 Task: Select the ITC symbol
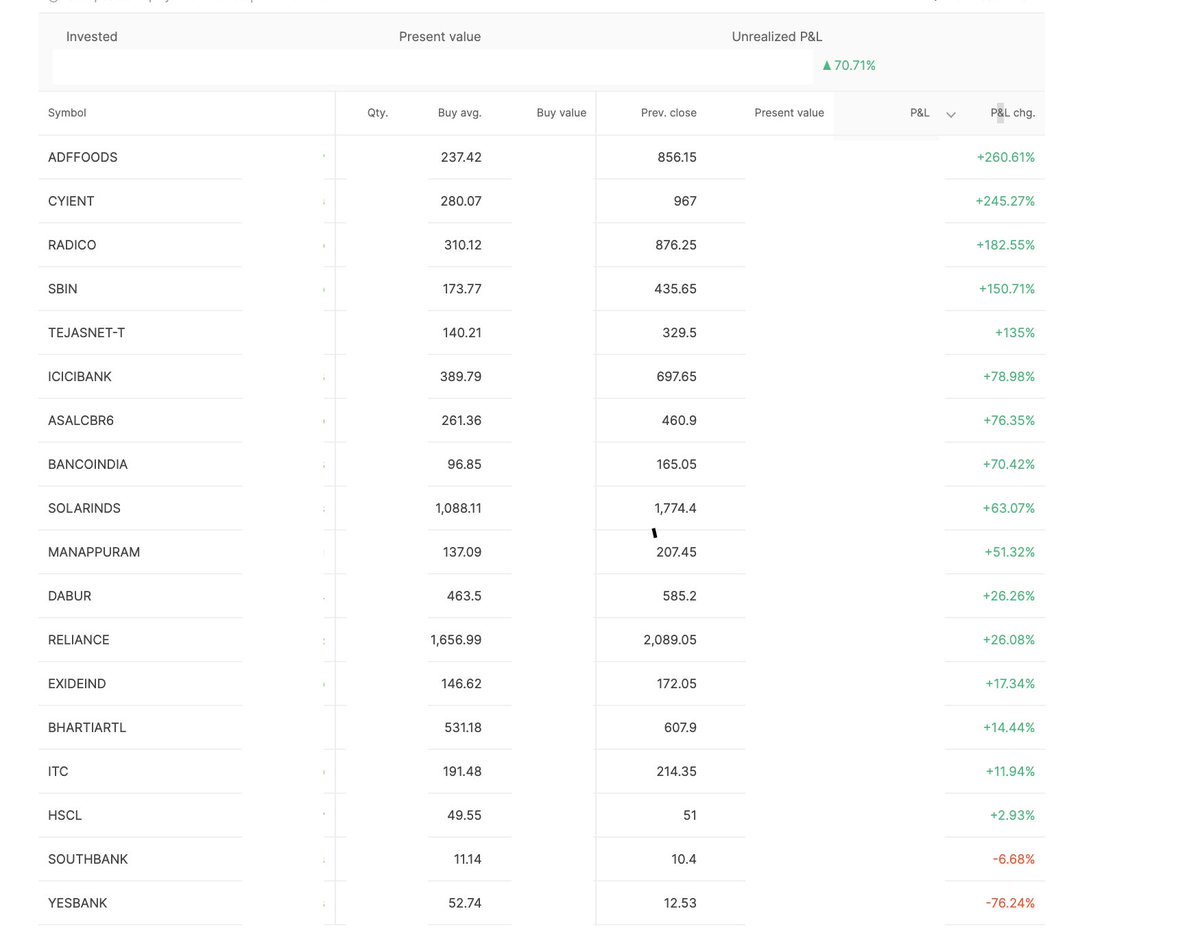click(x=58, y=773)
